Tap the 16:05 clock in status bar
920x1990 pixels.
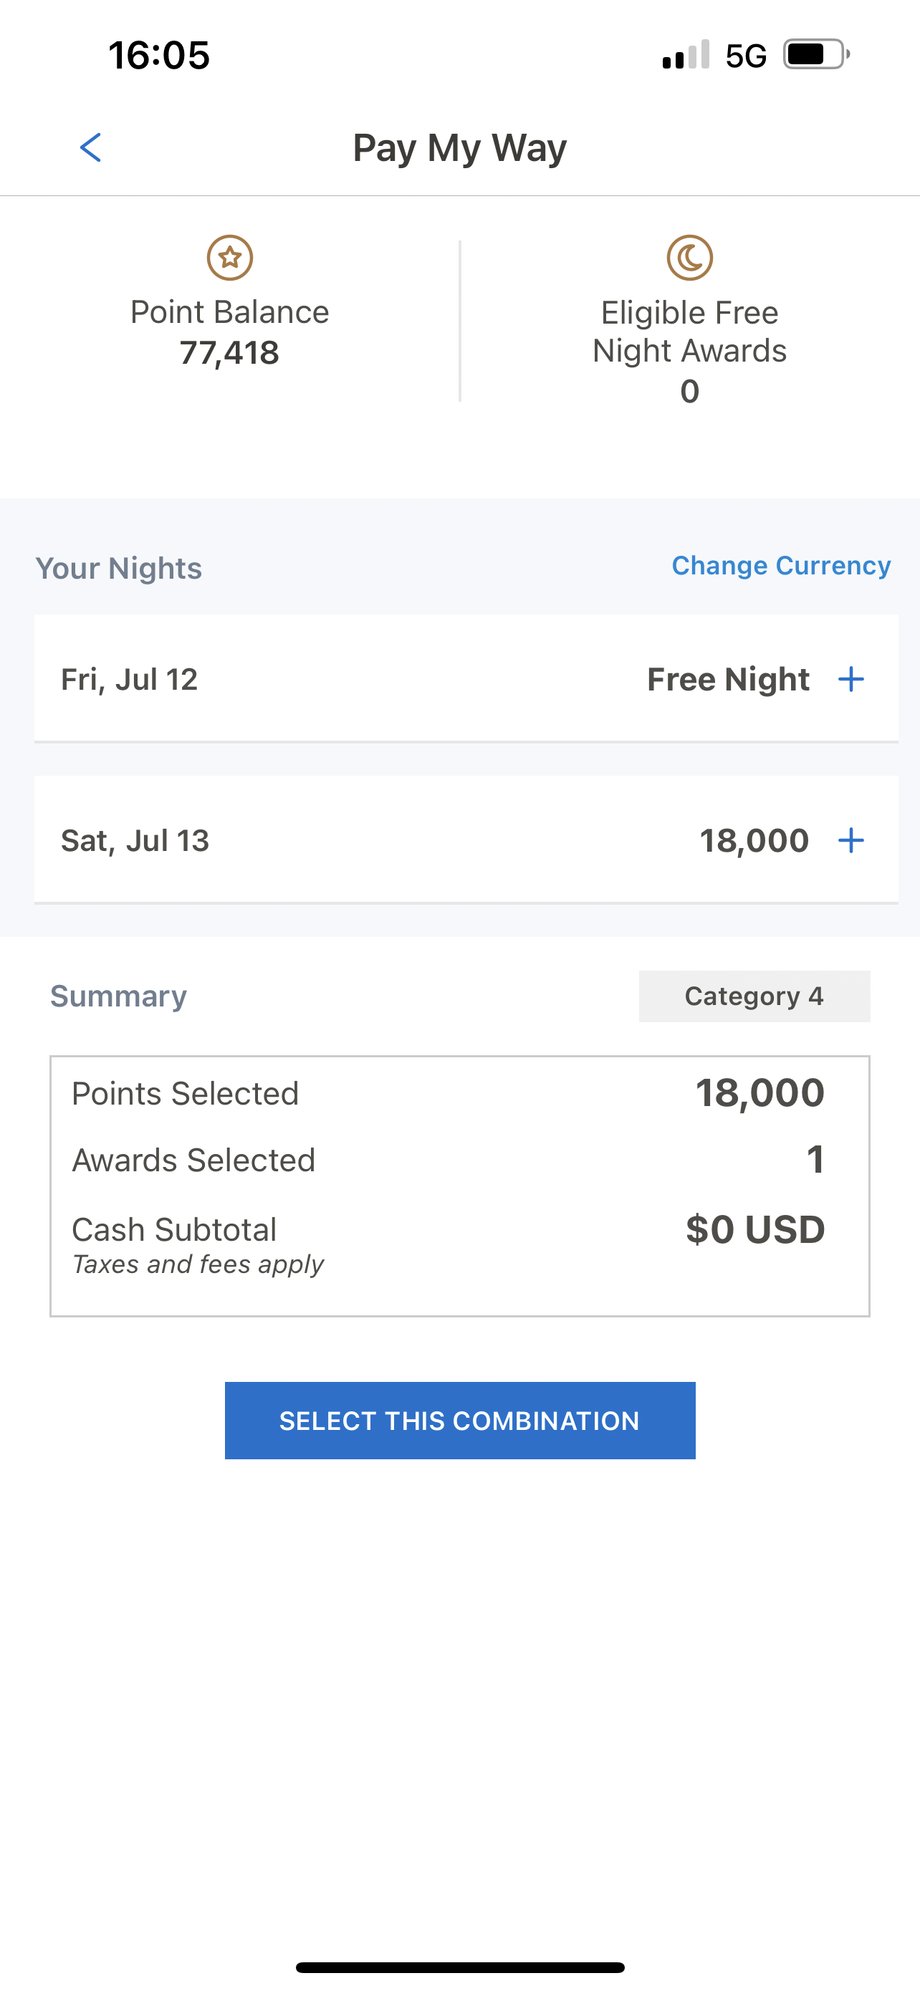pyautogui.click(x=159, y=55)
